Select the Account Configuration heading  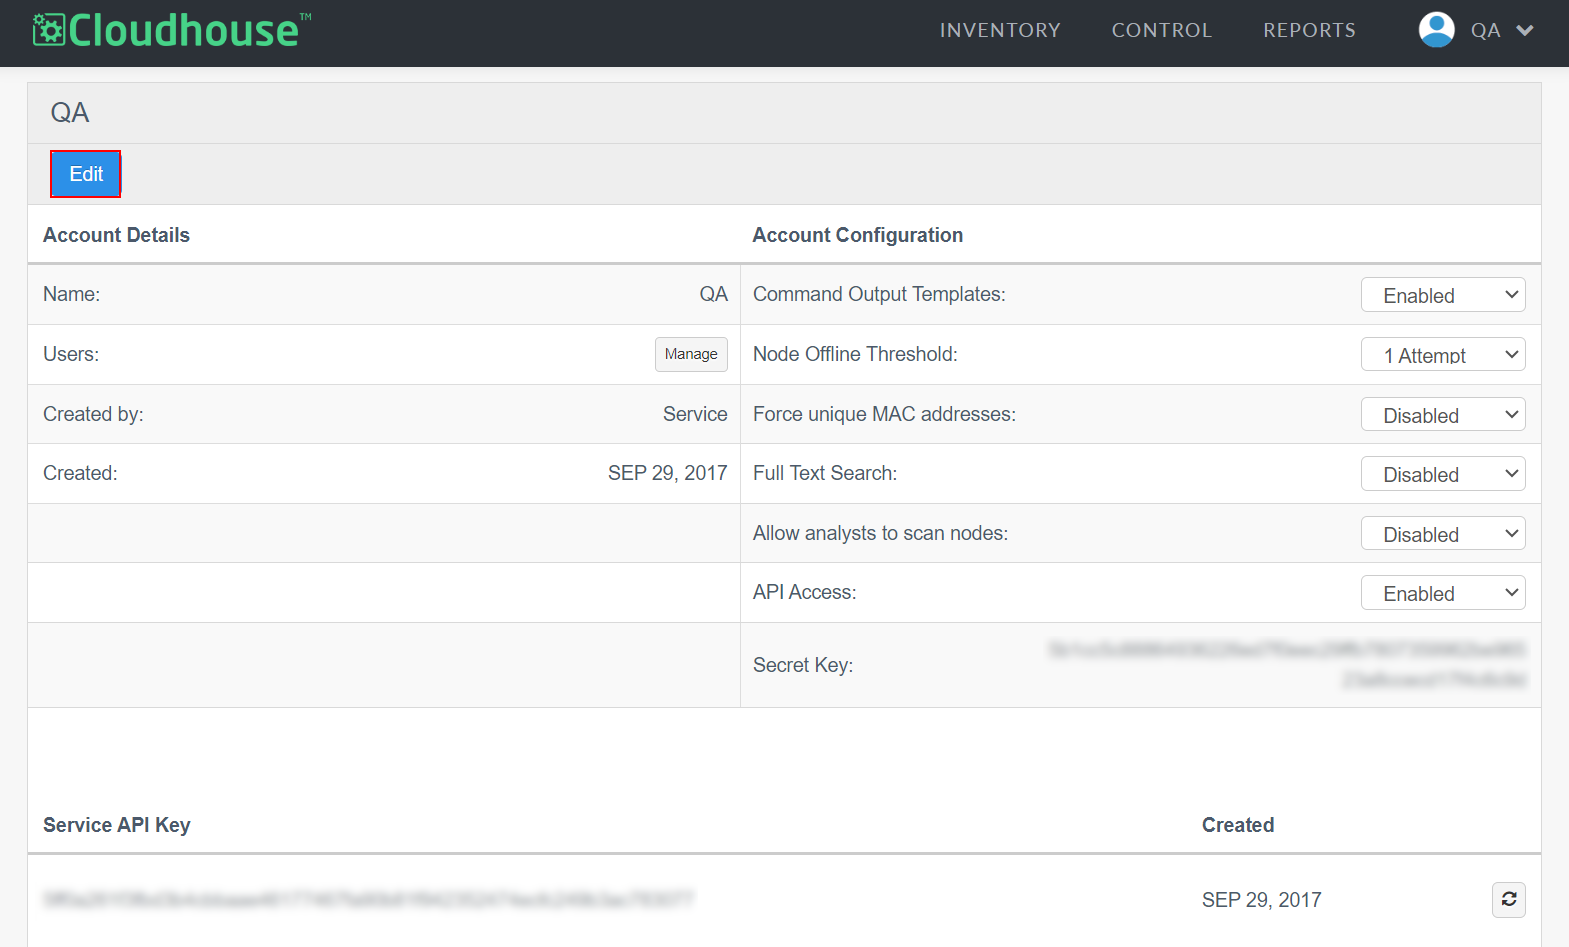click(858, 235)
